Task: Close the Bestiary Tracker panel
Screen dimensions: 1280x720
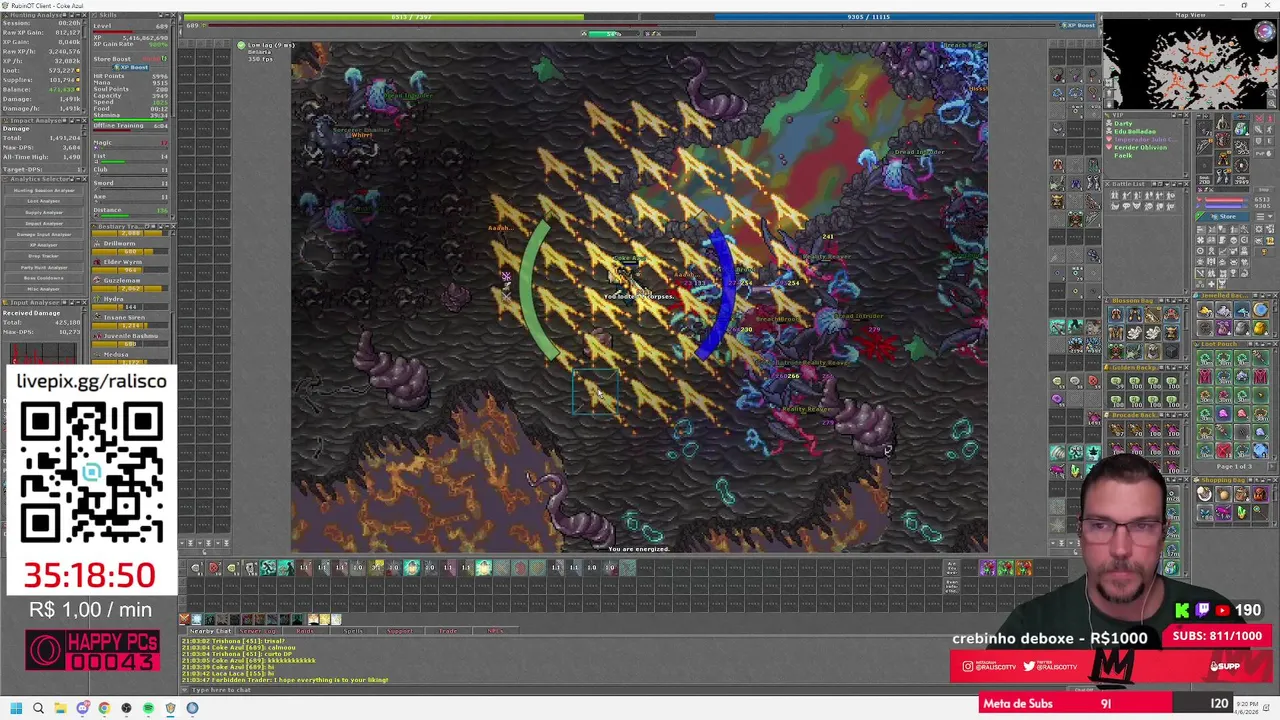Action: point(173,226)
